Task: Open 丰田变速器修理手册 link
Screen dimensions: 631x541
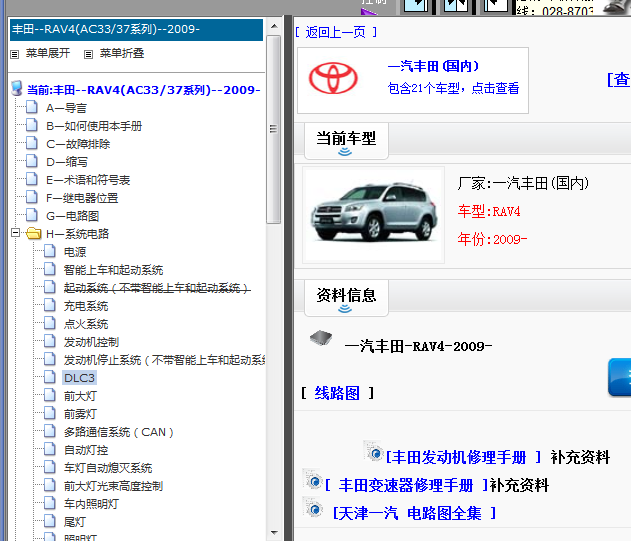Action: (x=406, y=485)
